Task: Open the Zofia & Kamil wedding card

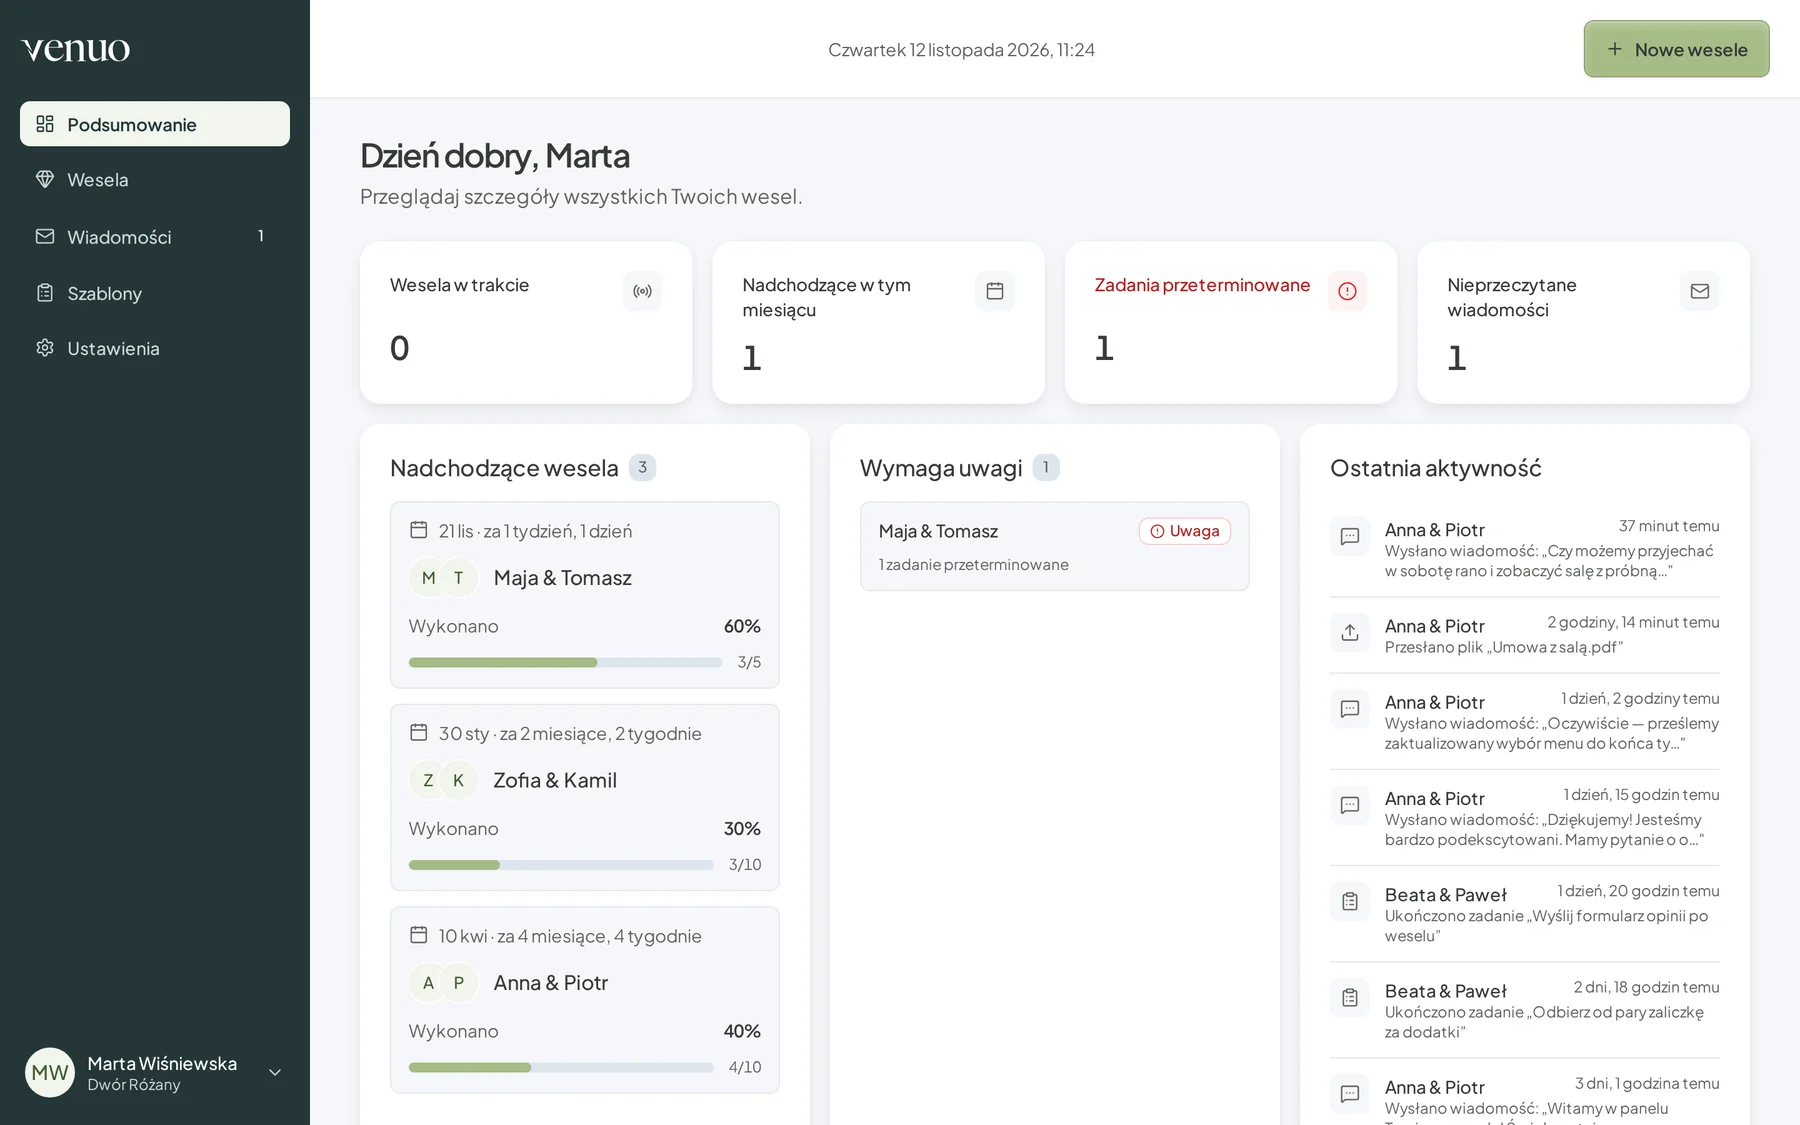Action: pos(585,797)
